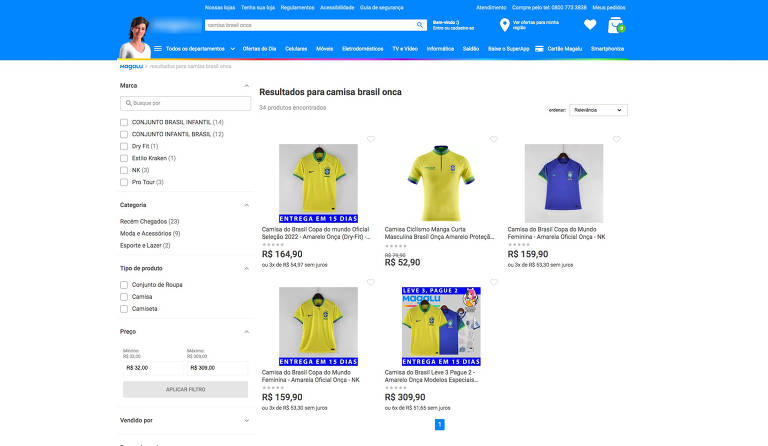This screenshot has width=768, height=446.
Task: Open the blue Feminina shirt thumbnail
Action: pyautogui.click(x=564, y=183)
